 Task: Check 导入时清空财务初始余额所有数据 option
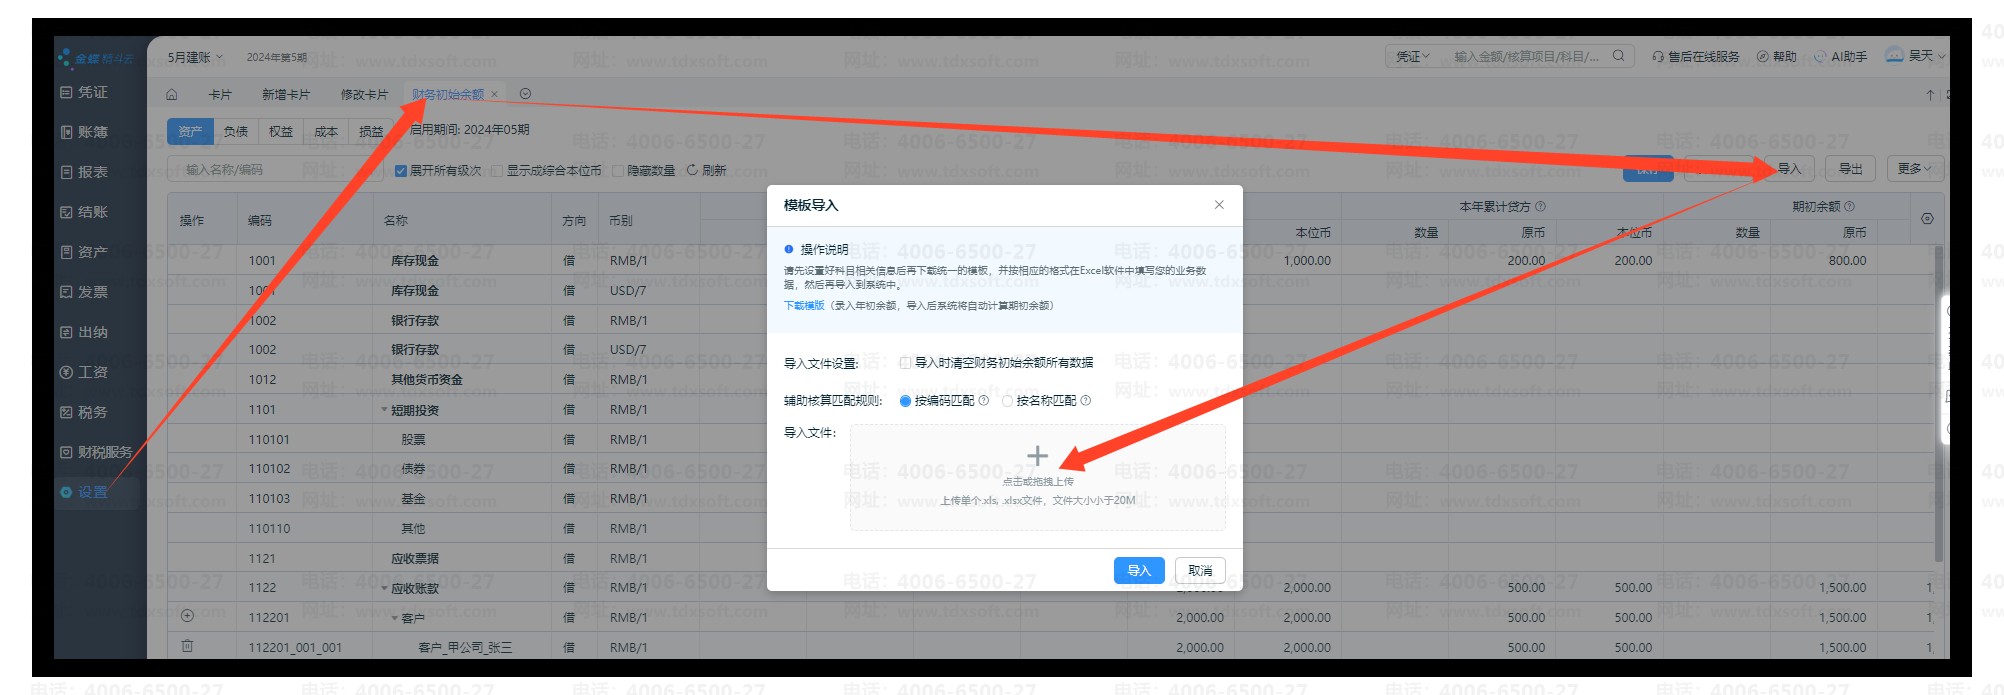tap(905, 363)
